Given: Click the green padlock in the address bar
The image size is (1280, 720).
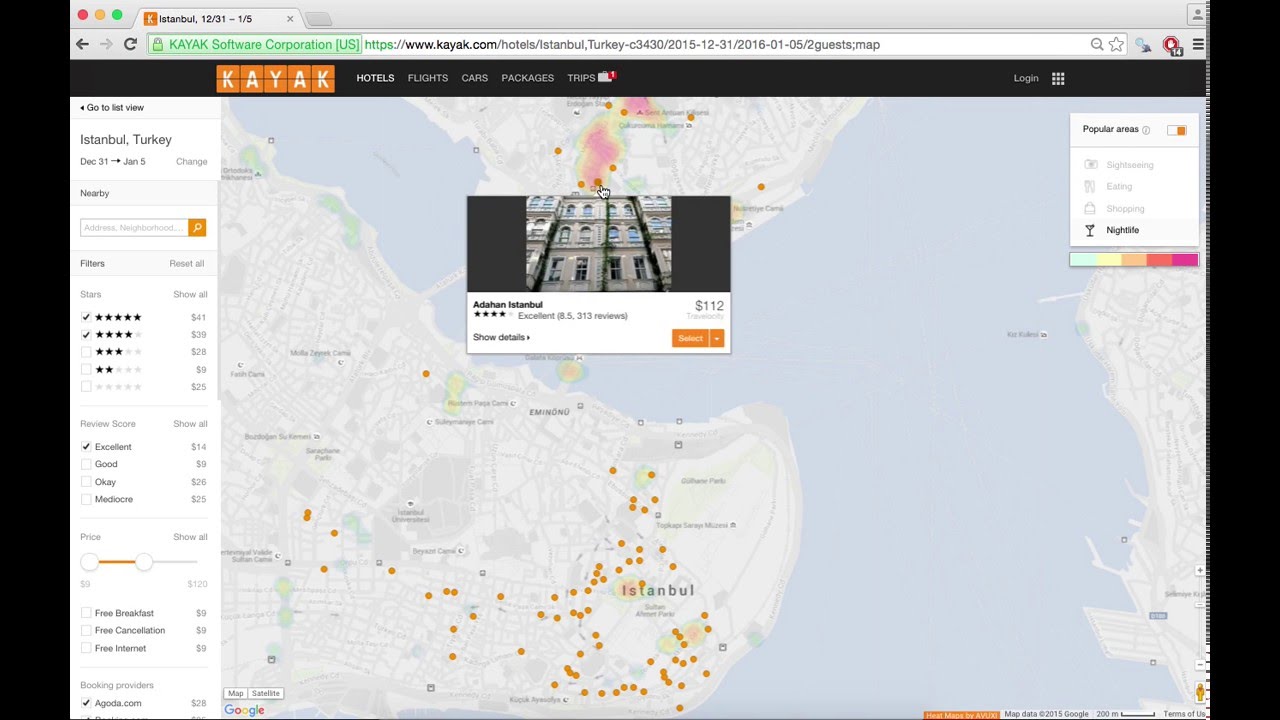Looking at the screenshot, I should tap(157, 44).
